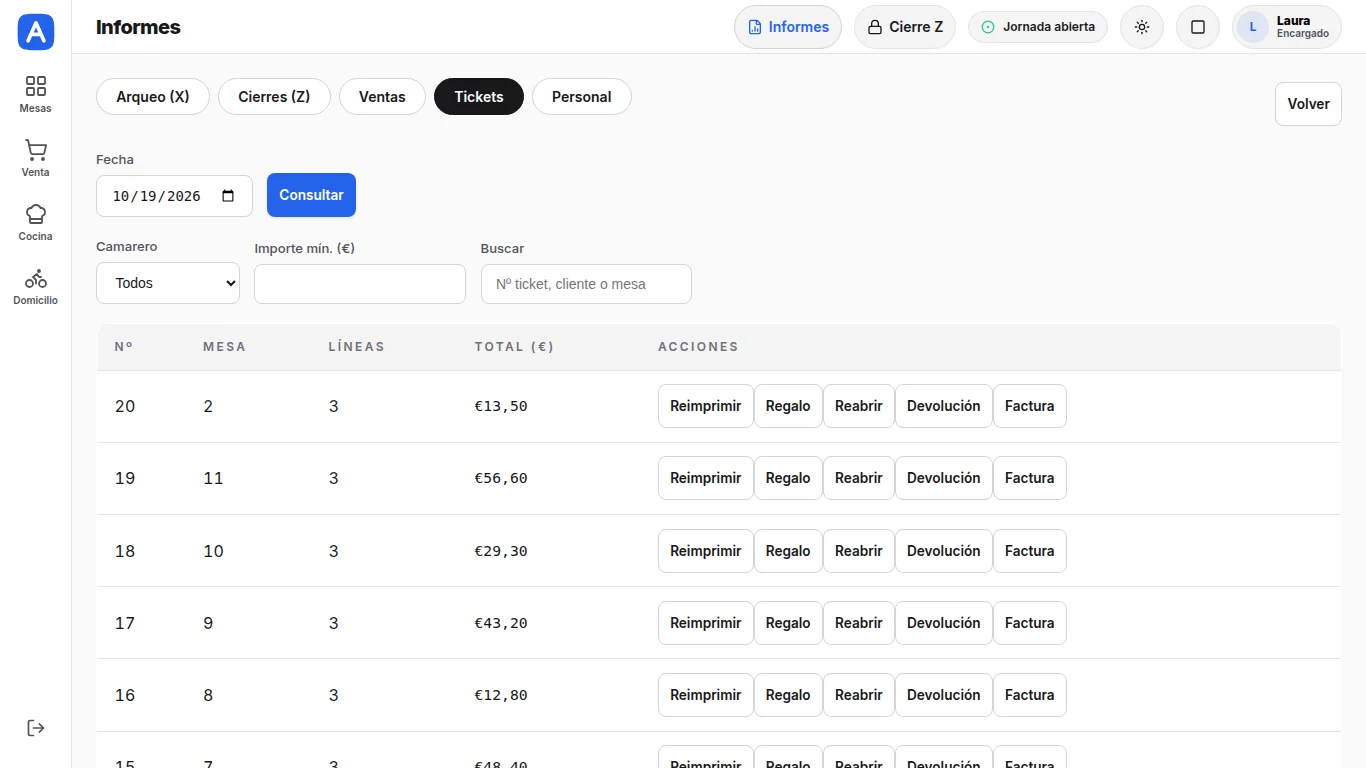Reabrir ticket 16
The width and height of the screenshot is (1366, 768).
pyautogui.click(x=859, y=695)
